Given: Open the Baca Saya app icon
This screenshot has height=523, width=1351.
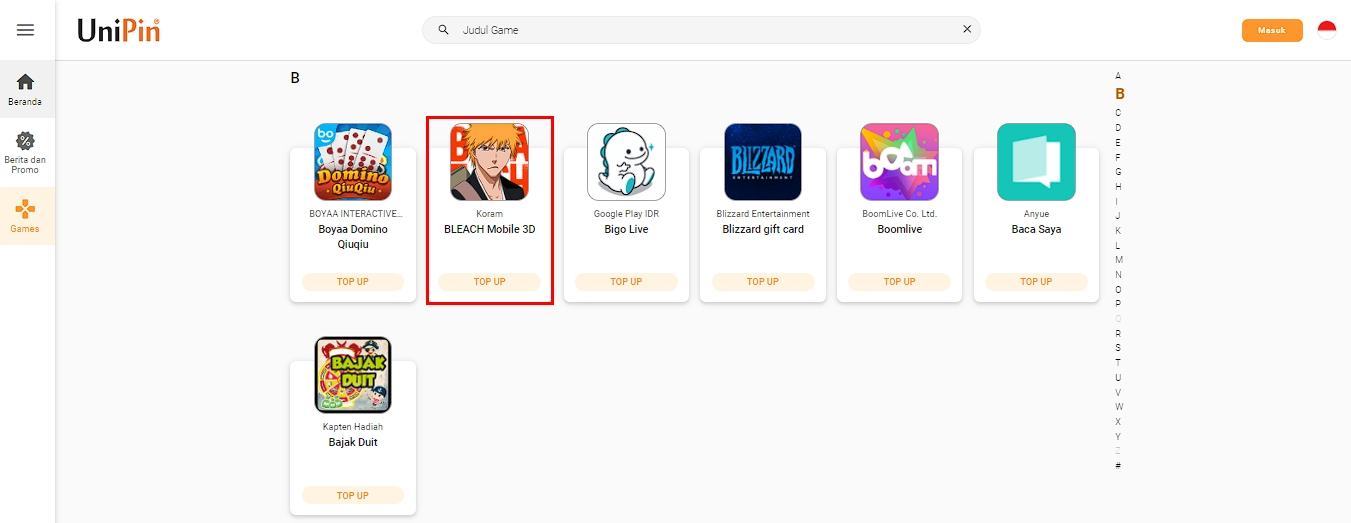Looking at the screenshot, I should (1036, 162).
